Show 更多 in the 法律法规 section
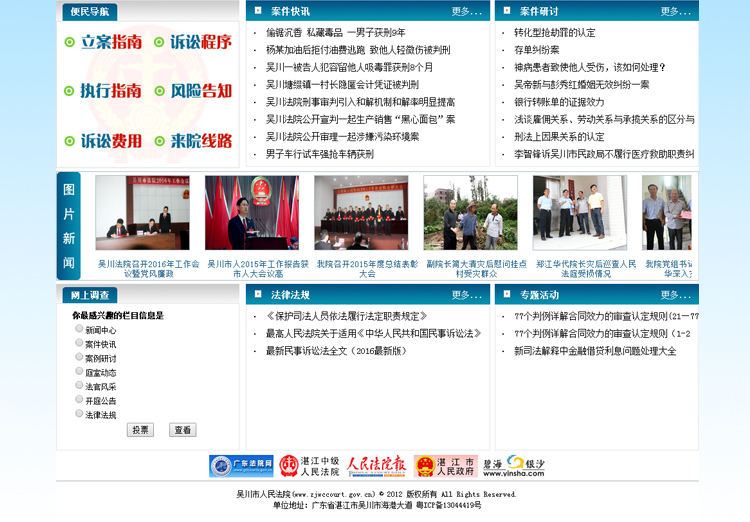The image size is (750, 522). click(x=466, y=295)
